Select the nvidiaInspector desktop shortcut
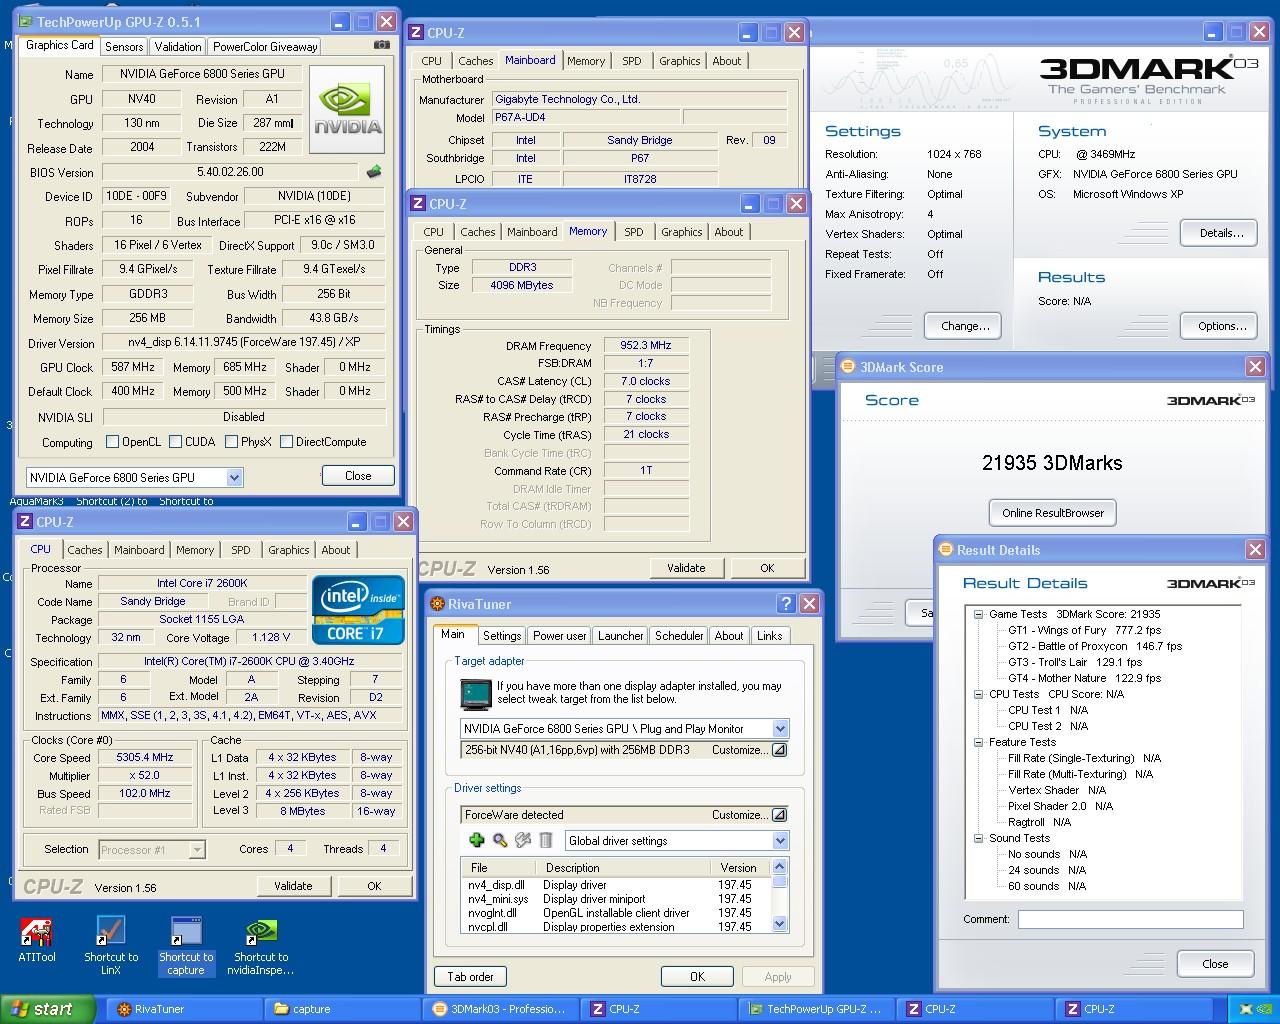Viewport: 1280px width, 1024px height. point(261,945)
